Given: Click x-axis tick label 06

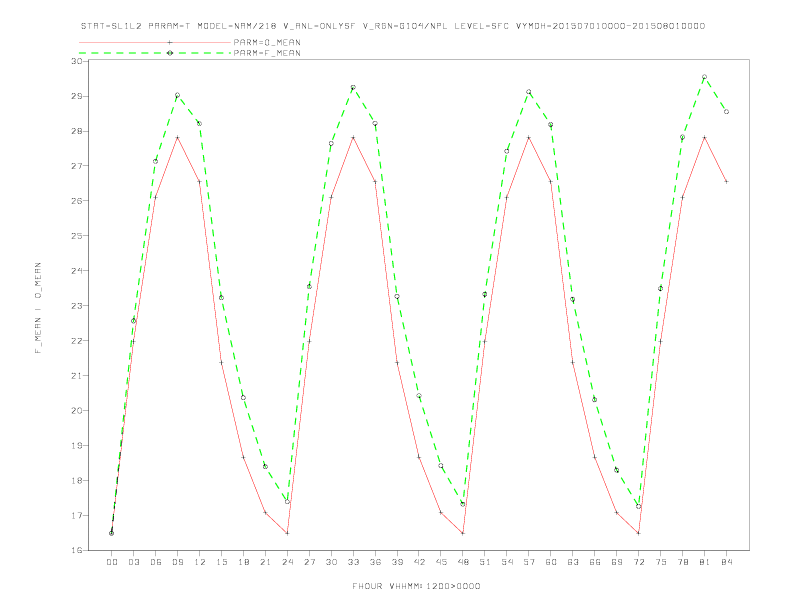Looking at the screenshot, I should (x=156, y=562).
